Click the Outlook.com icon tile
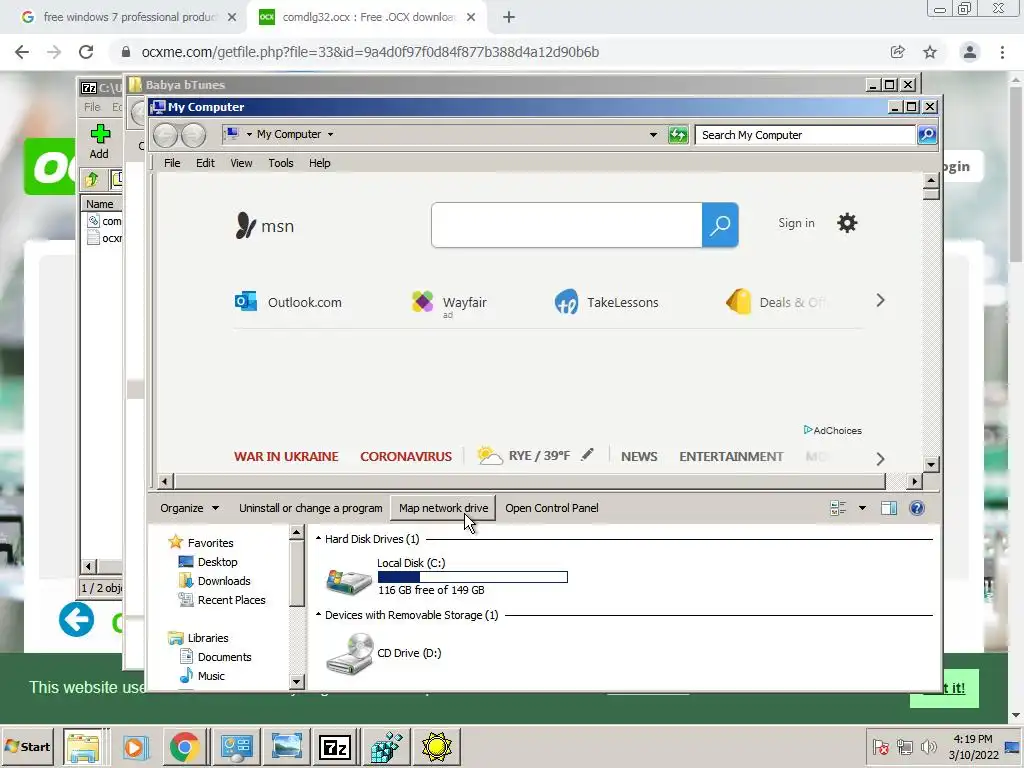 pos(246,302)
